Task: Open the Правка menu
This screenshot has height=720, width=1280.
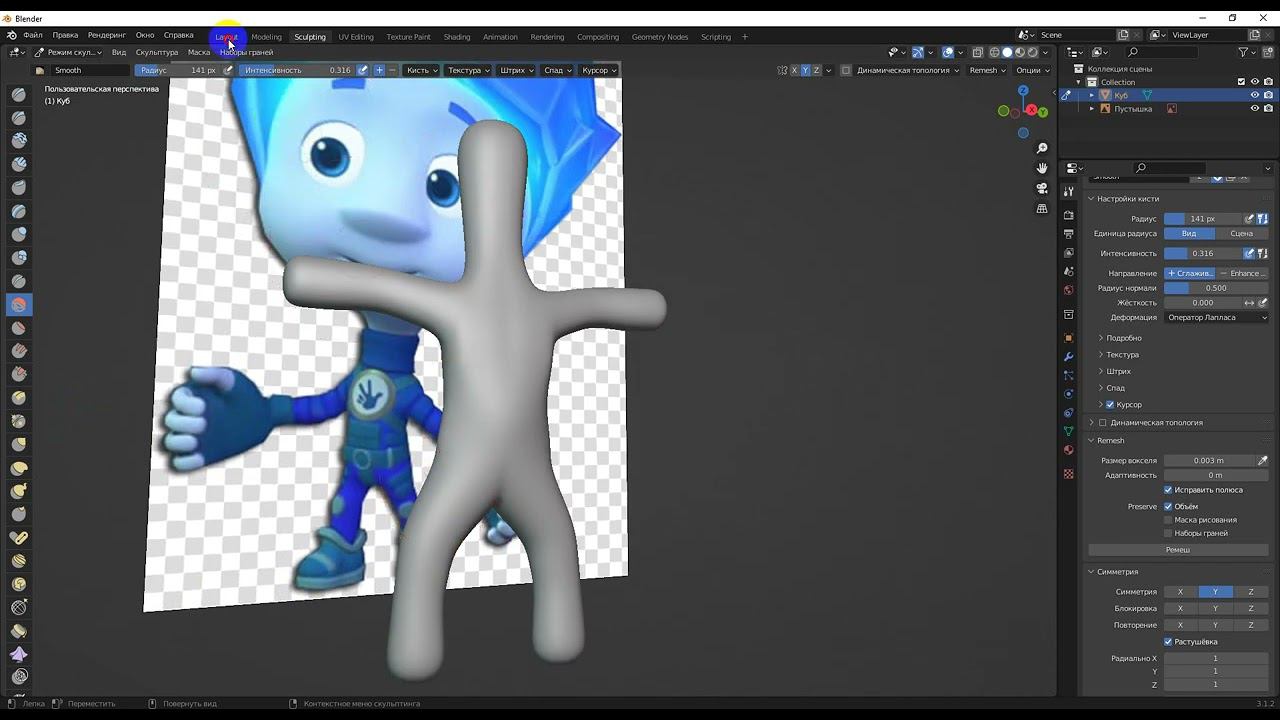Action: coord(65,35)
